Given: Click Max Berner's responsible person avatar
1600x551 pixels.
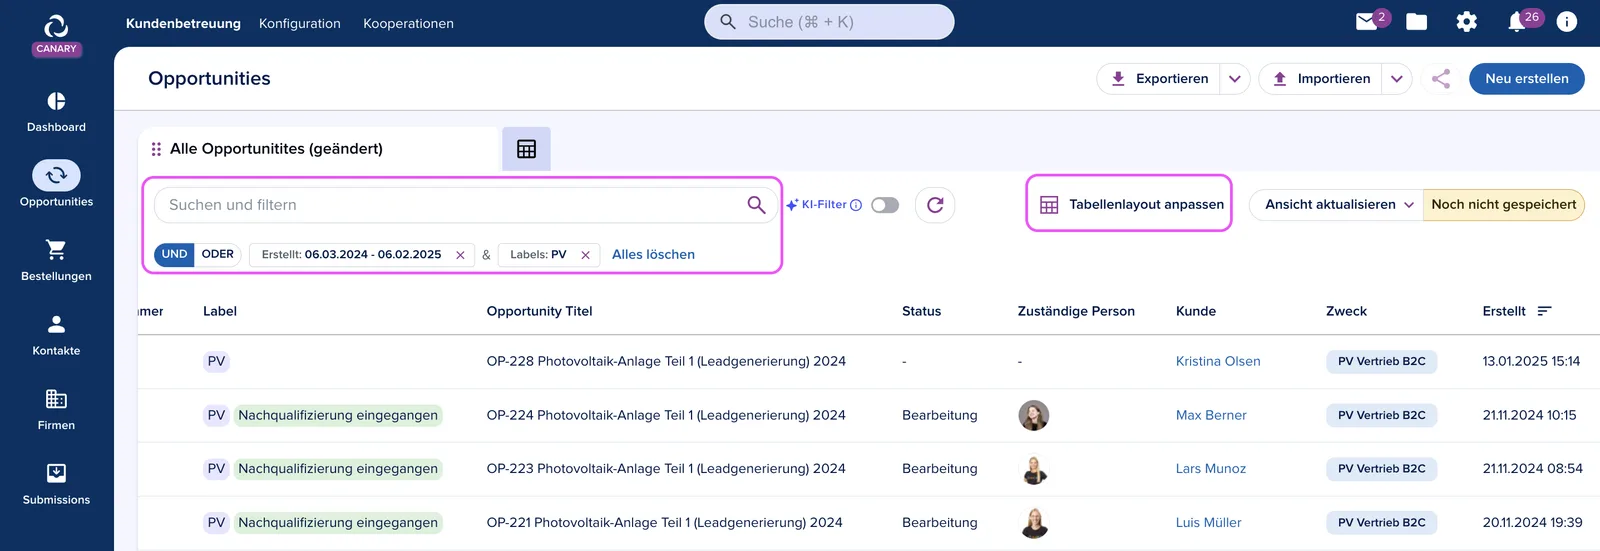Looking at the screenshot, I should (1033, 415).
